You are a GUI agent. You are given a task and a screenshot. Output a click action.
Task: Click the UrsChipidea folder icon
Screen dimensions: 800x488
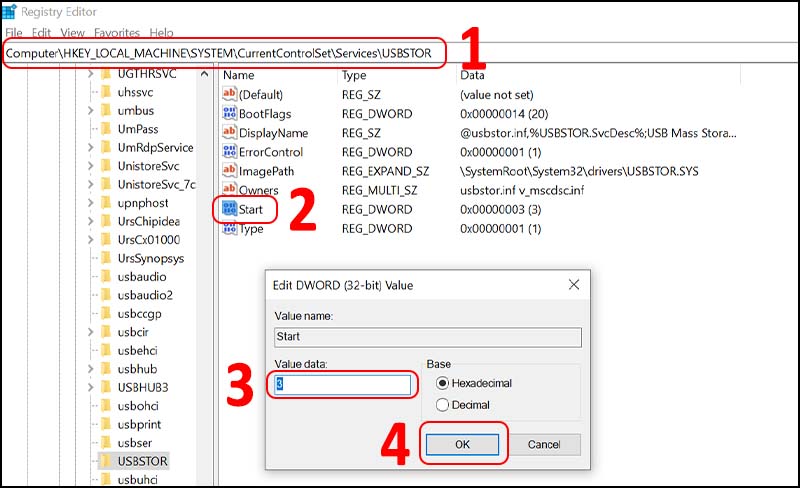106,221
